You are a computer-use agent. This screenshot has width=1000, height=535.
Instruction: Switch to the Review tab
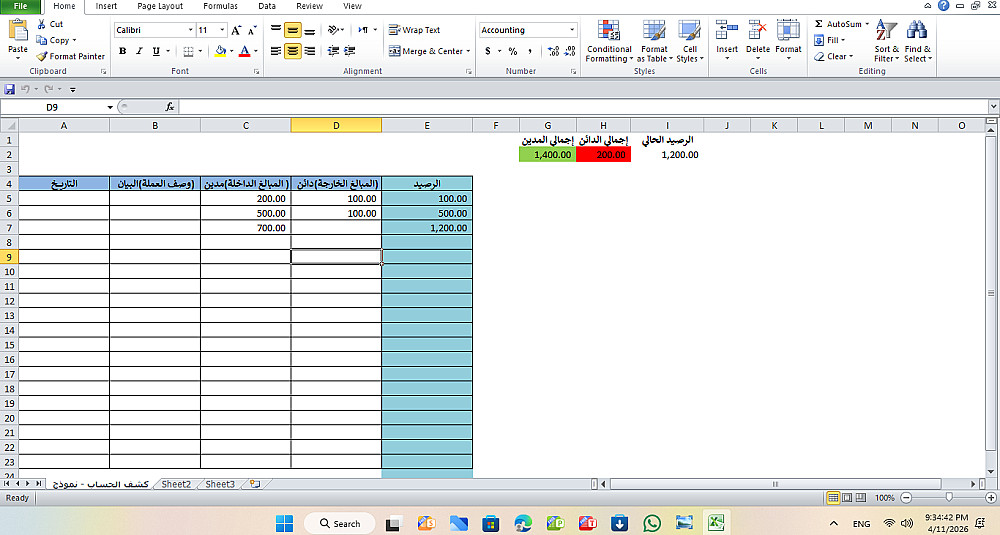point(309,6)
